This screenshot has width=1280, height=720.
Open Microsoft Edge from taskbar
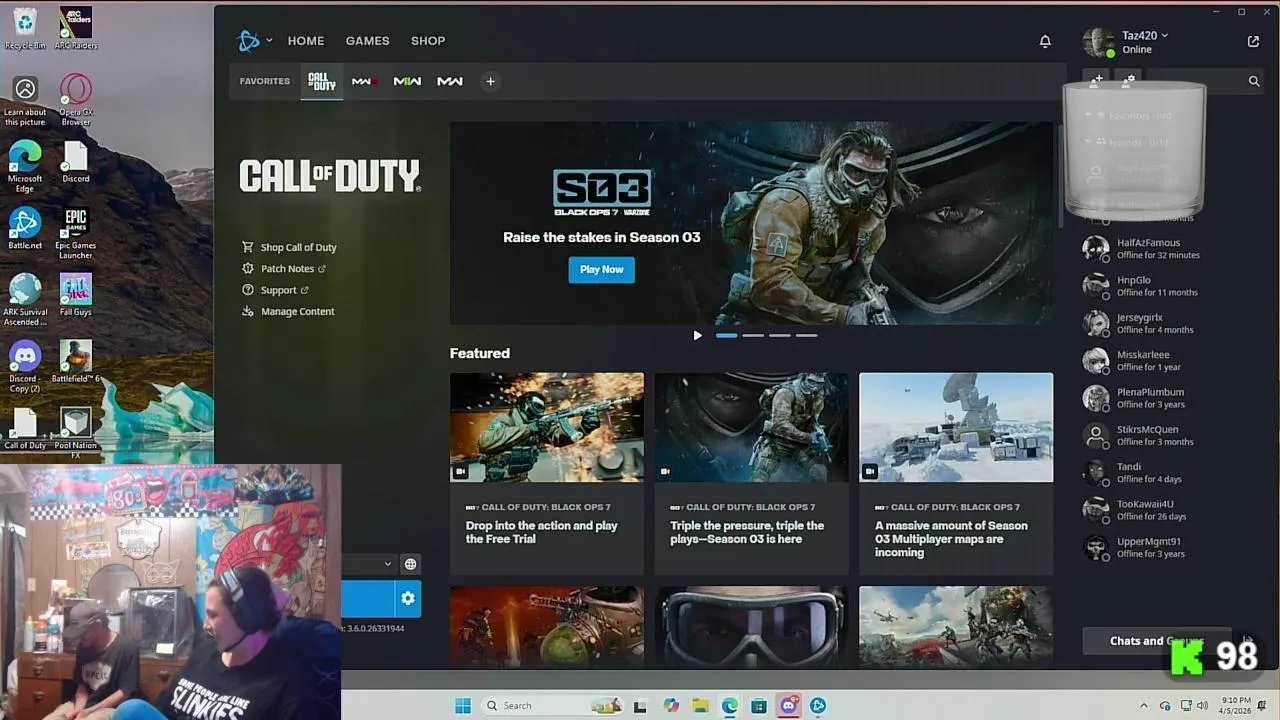point(730,706)
